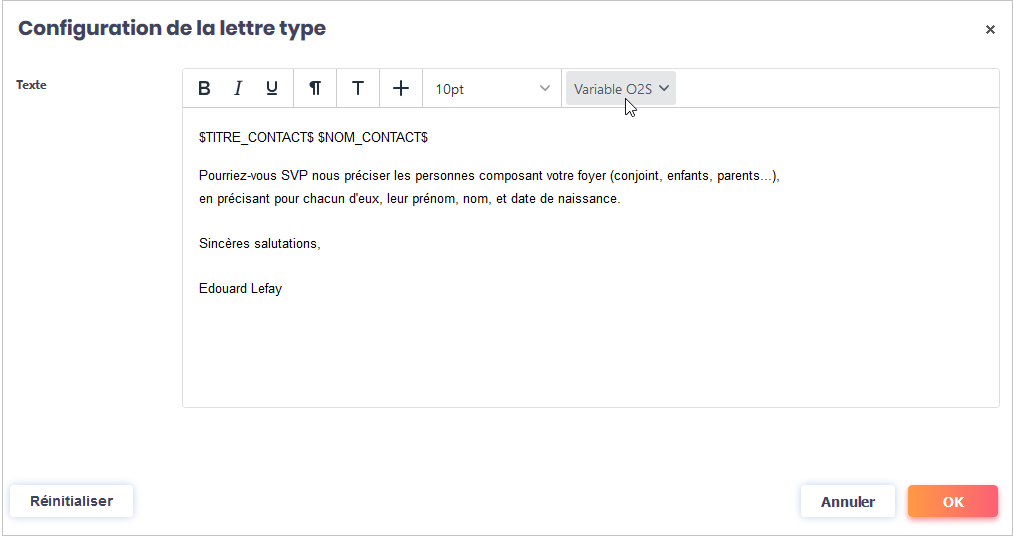Place cursor on $TITRE_CONTACT$ variable
Screen dimensions: 1014x536
pyautogui.click(x=256, y=137)
